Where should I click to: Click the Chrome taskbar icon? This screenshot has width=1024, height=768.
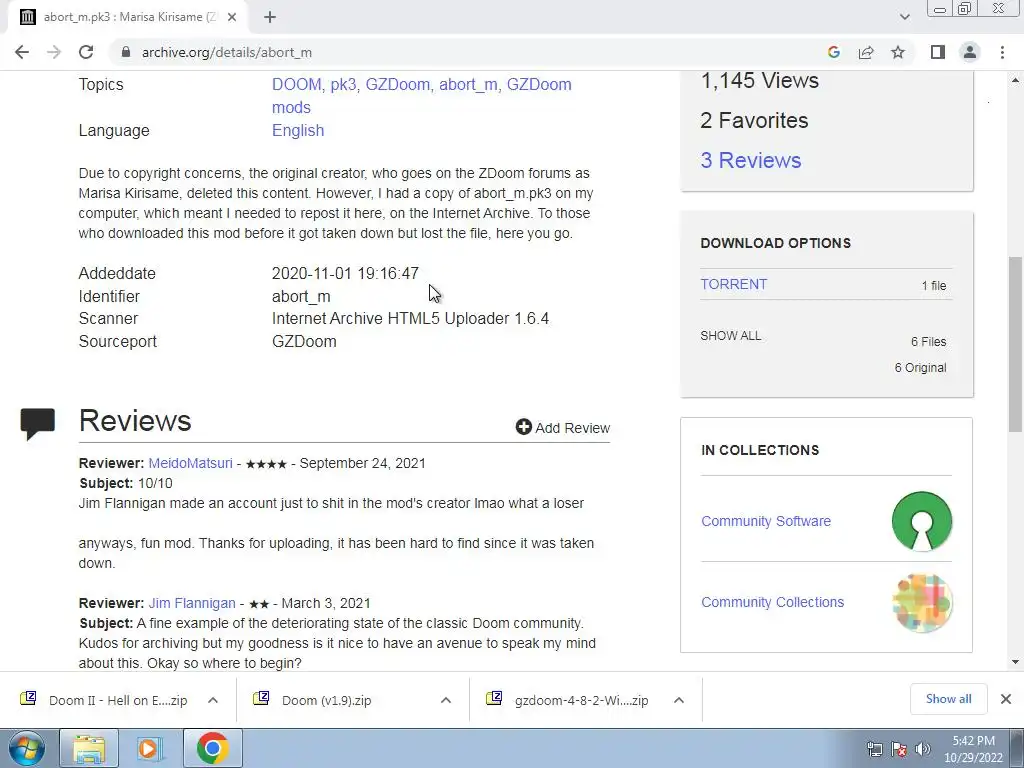click(212, 748)
